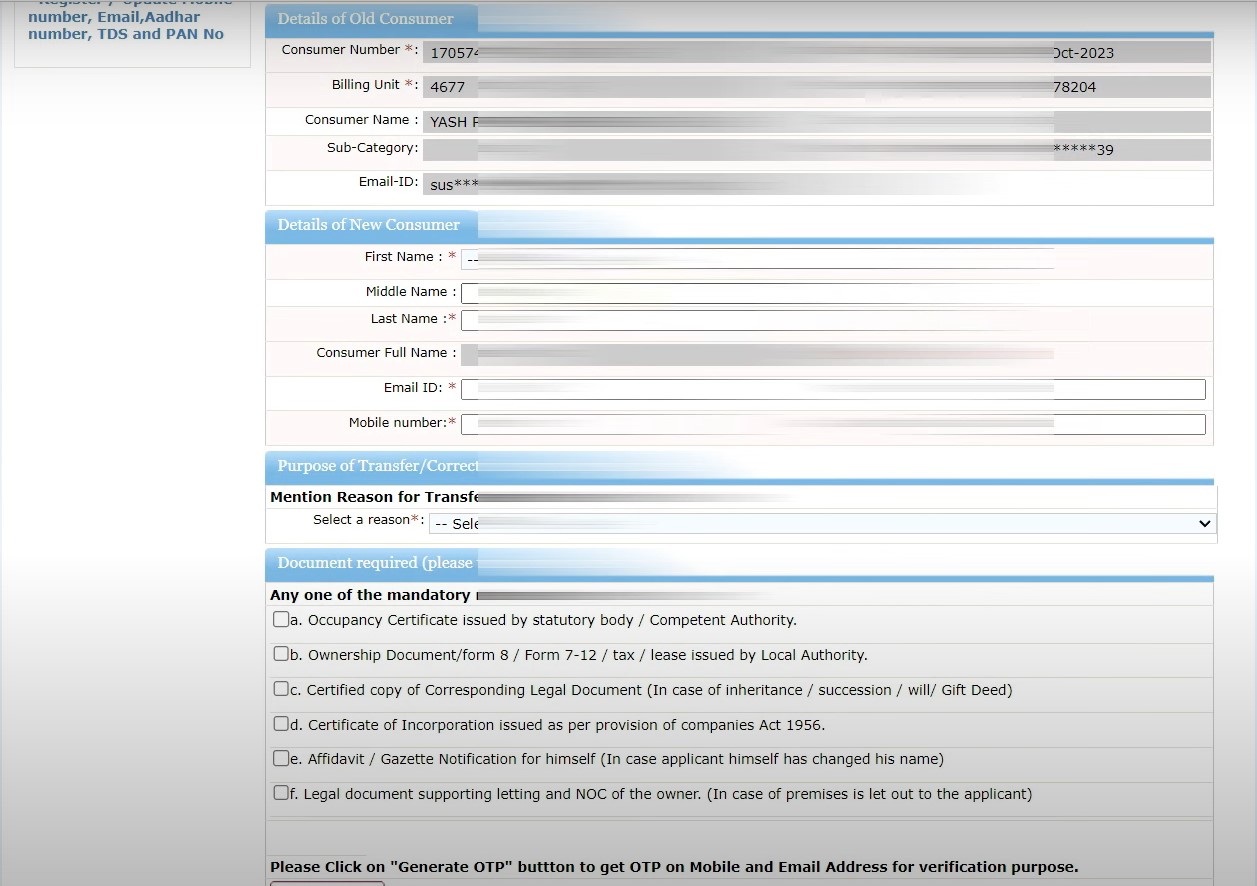Viewport: 1257px width, 886px height.
Task: Click the Billing Unit field
Action: pyautogui.click(x=700, y=87)
